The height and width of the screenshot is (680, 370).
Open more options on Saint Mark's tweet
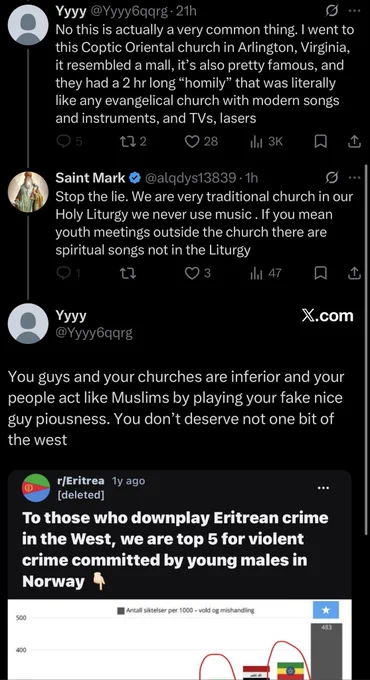pos(354,178)
